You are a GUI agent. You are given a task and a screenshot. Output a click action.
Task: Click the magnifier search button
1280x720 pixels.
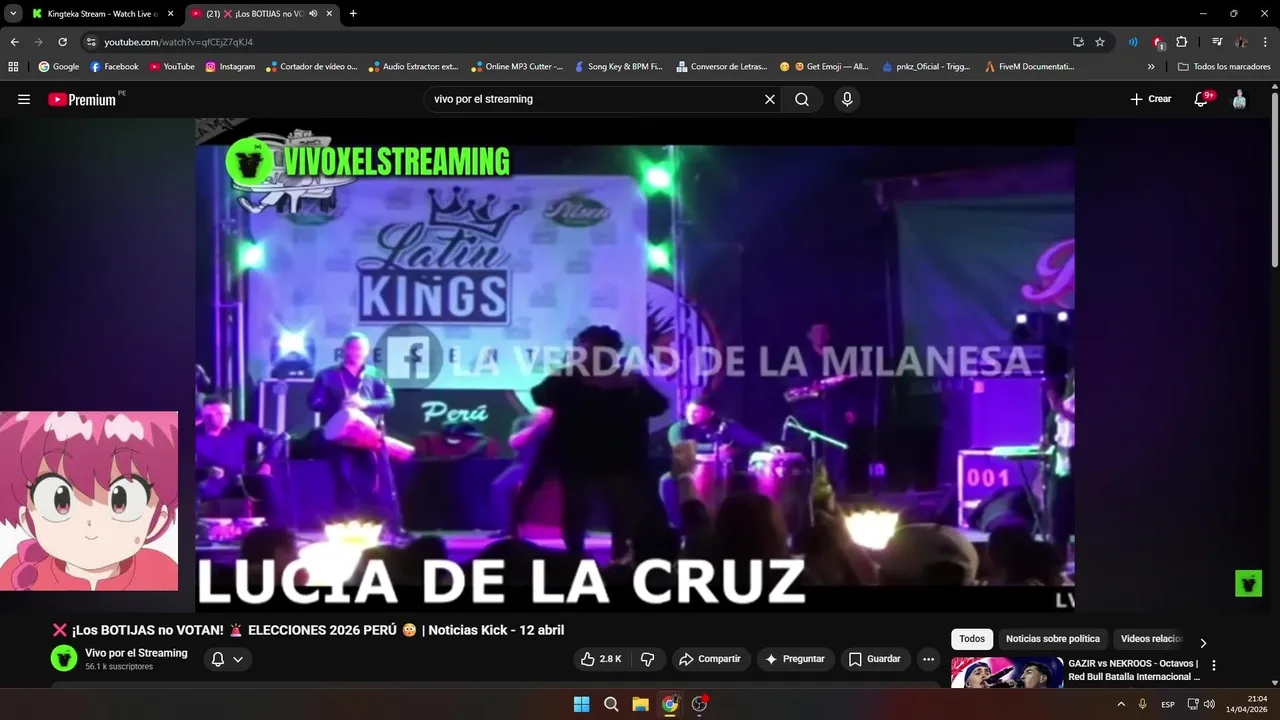802,99
